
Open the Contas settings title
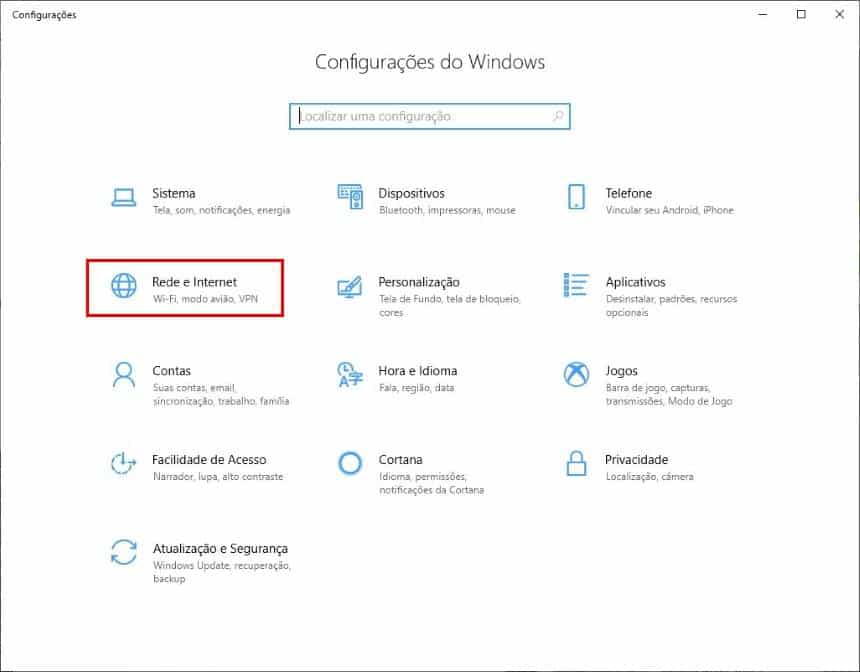click(x=172, y=371)
